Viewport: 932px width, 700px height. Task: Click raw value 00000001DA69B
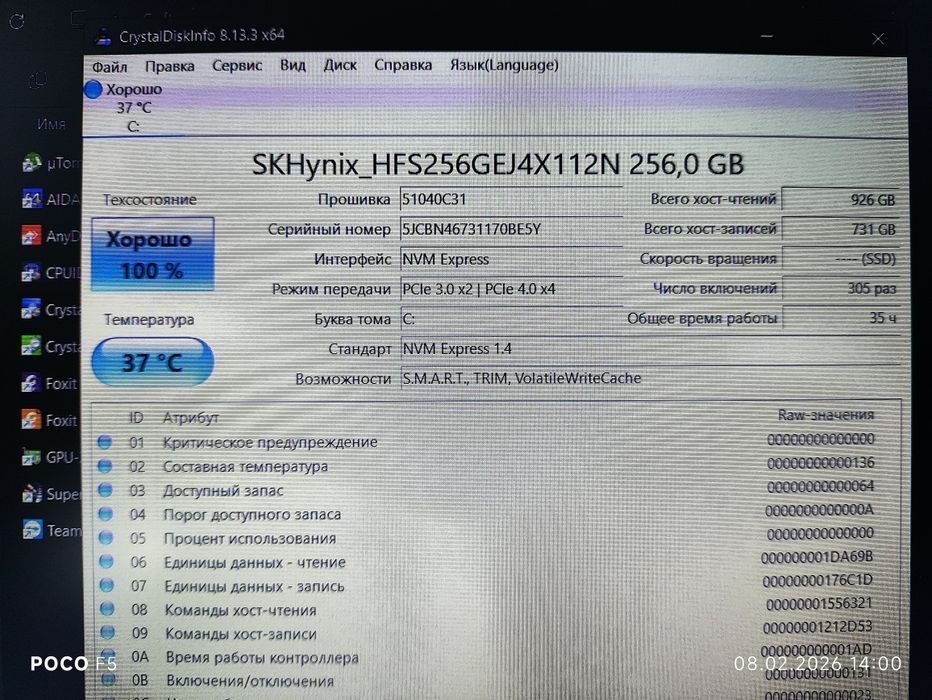(817, 557)
